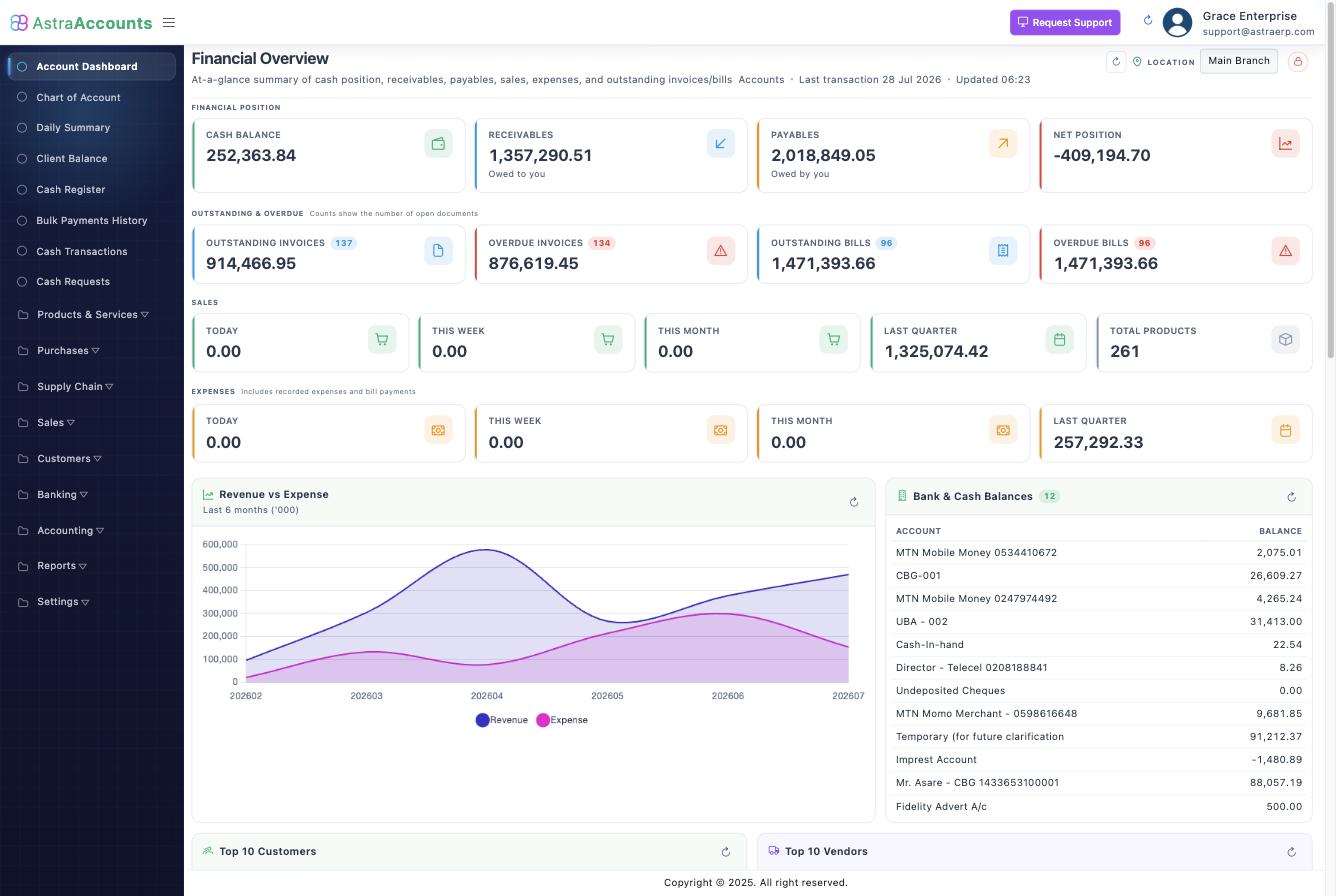
Task: Click the box icon on Total Products card
Action: 1285,340
